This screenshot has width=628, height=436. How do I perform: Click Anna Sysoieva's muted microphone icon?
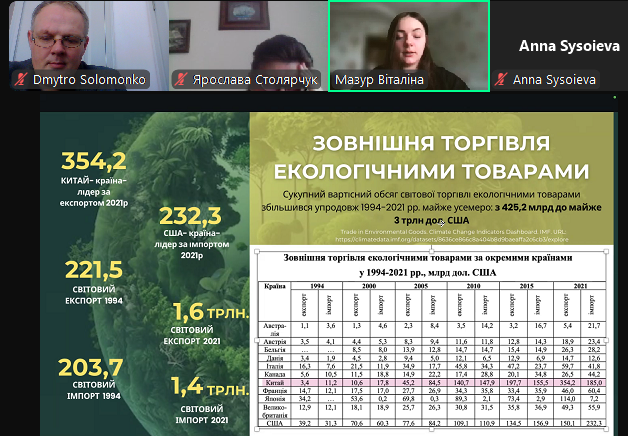point(504,80)
